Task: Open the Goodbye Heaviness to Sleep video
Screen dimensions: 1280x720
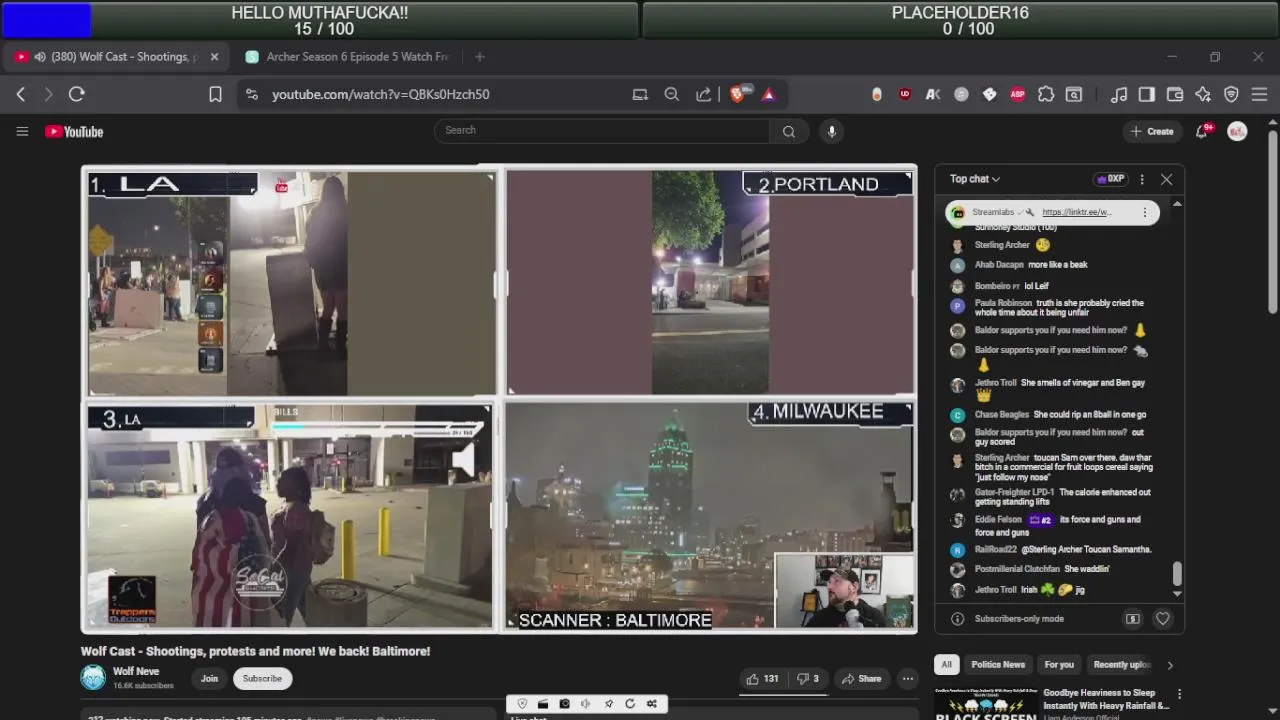Action: (1106, 699)
